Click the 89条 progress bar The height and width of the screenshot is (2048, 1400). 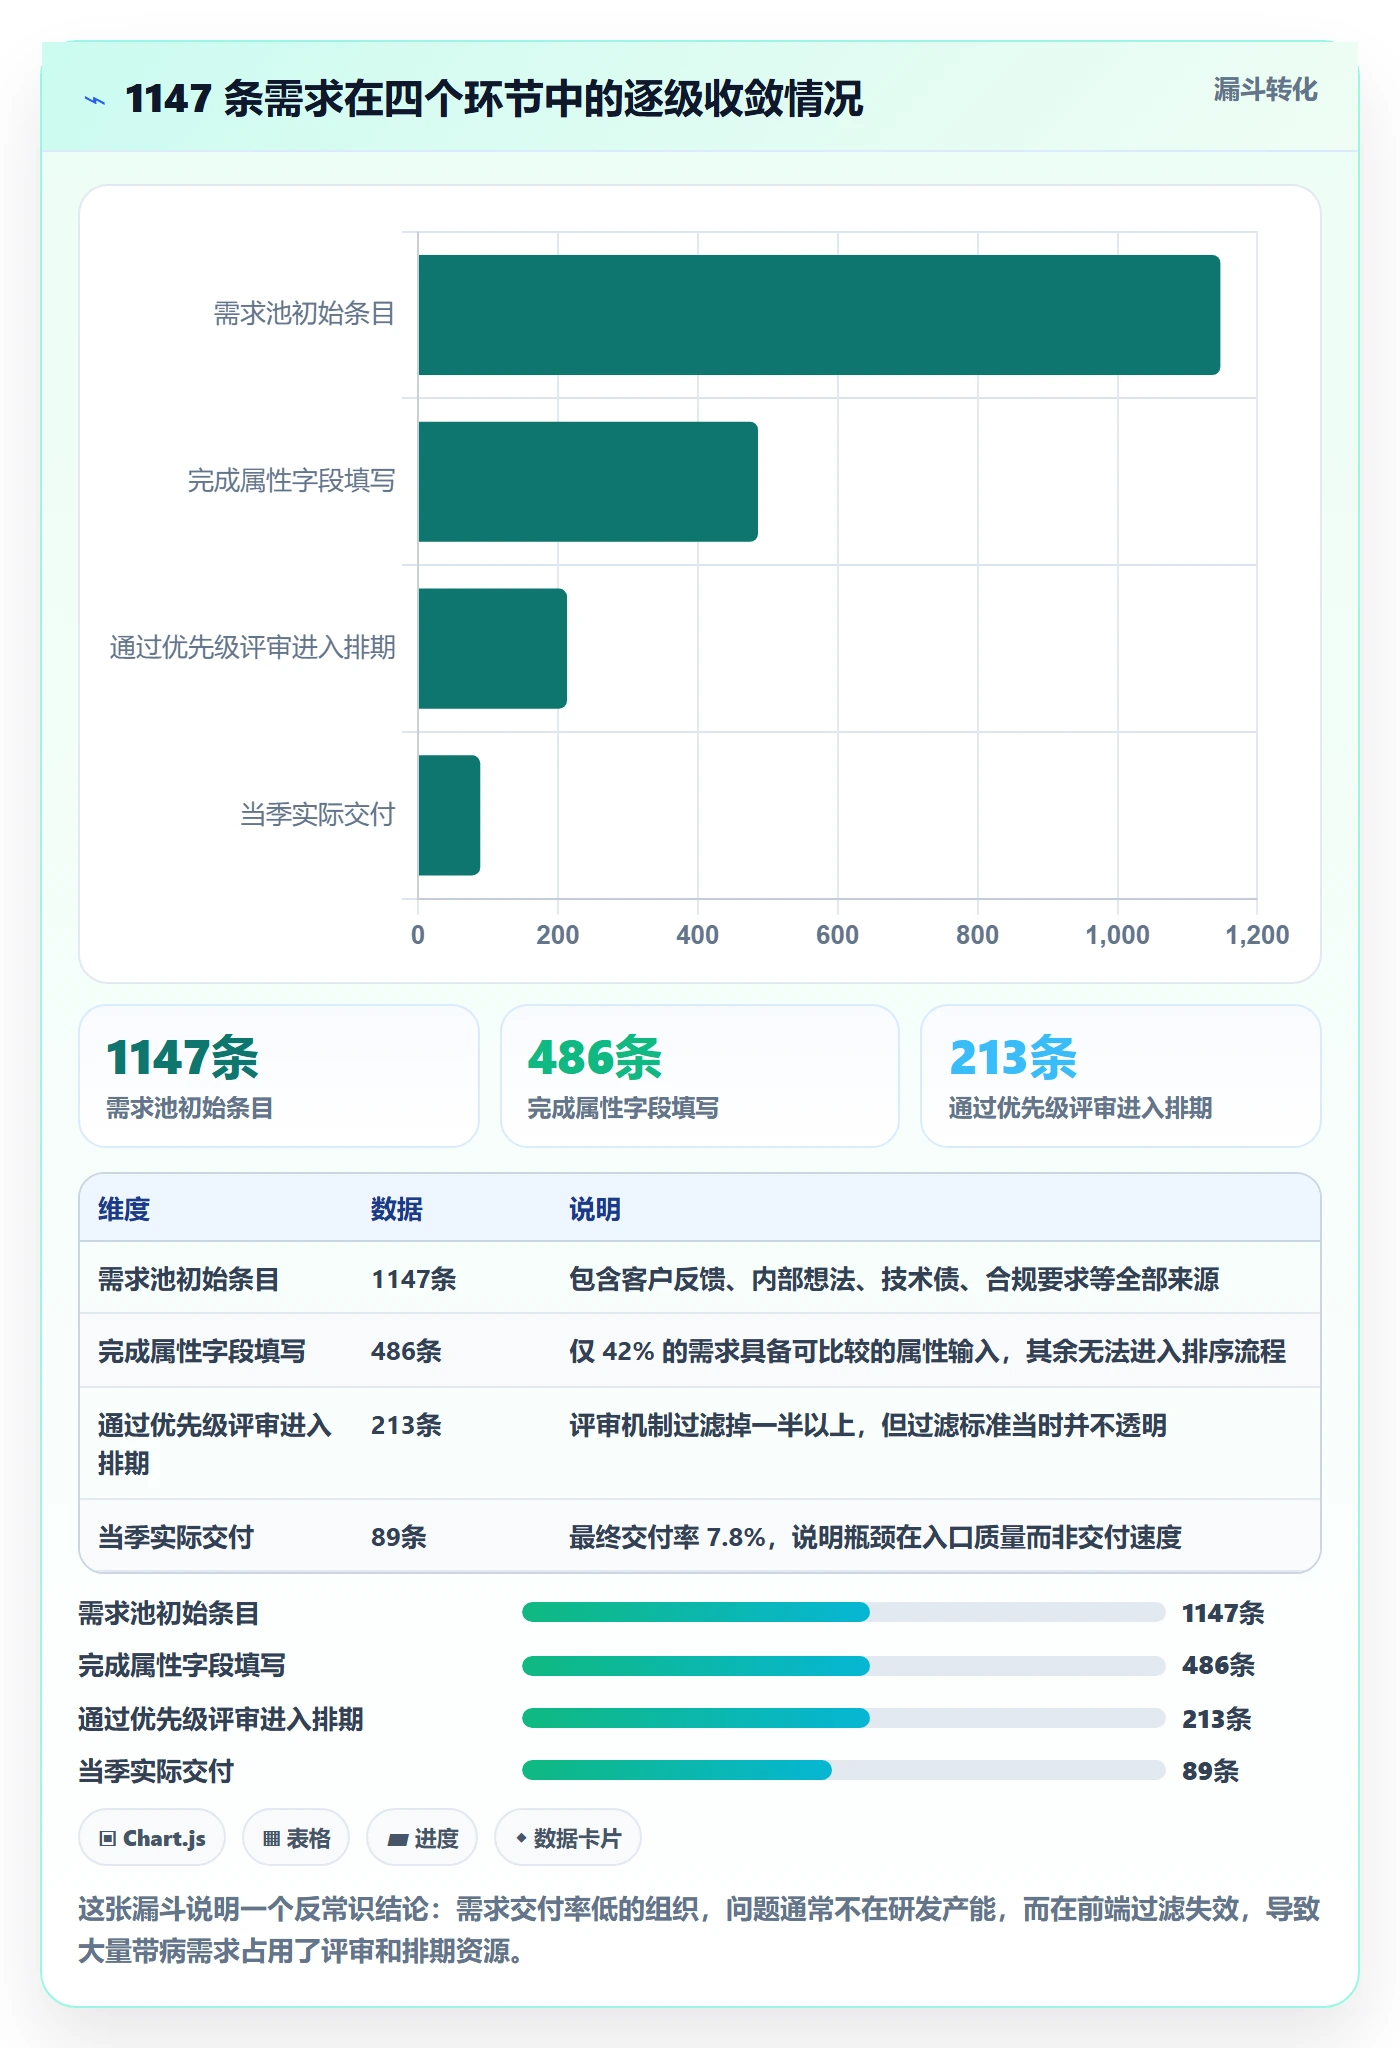coord(843,1770)
